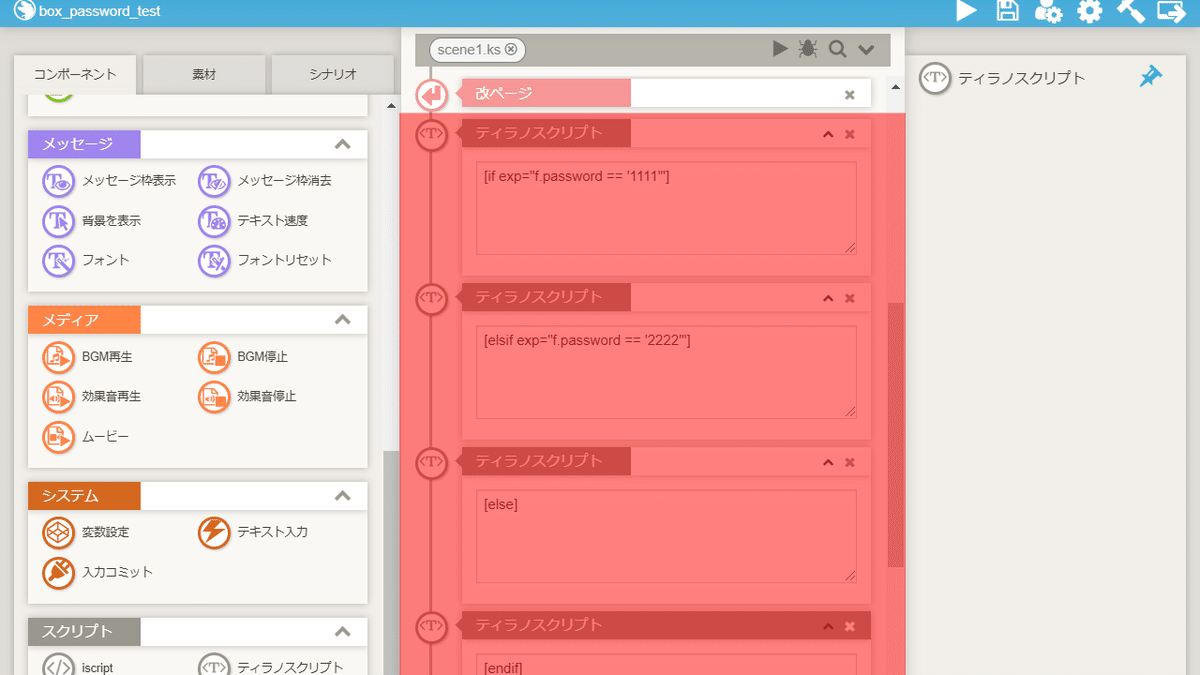
Task: Click the component panel vertical scrollbar
Action: coord(391,562)
